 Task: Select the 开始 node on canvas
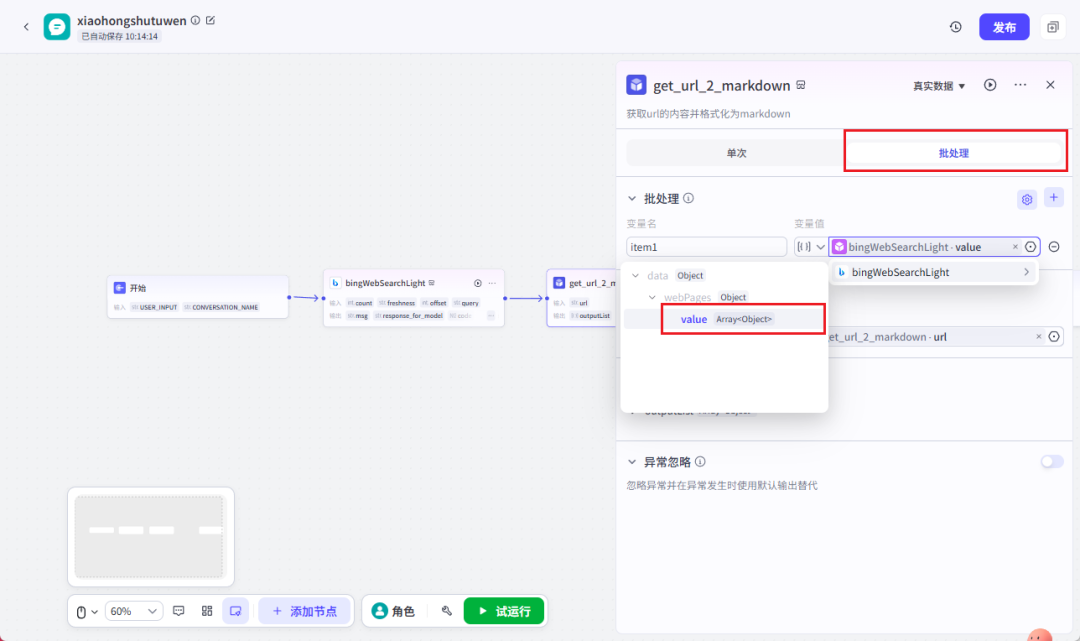click(x=198, y=297)
